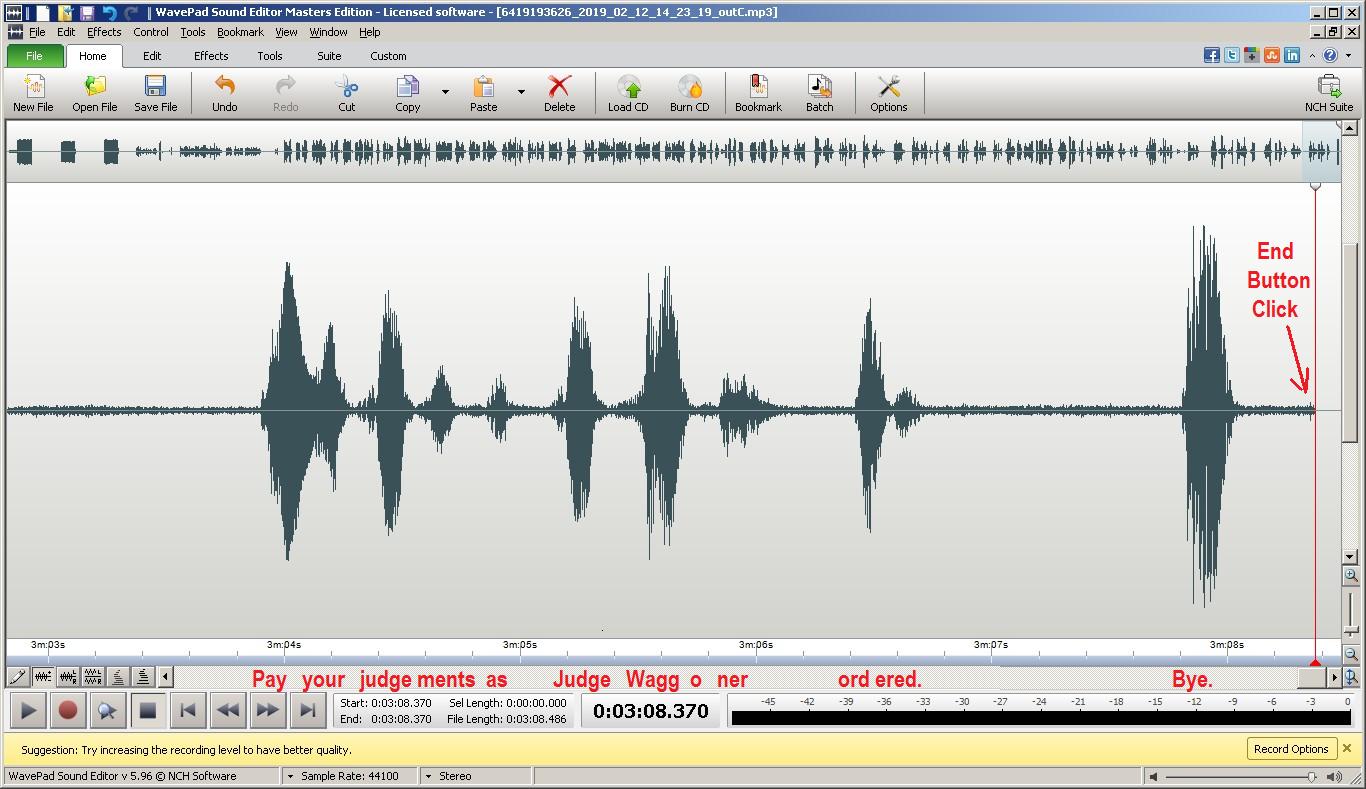
Task: Open the Bookmark menu
Action: (x=240, y=32)
